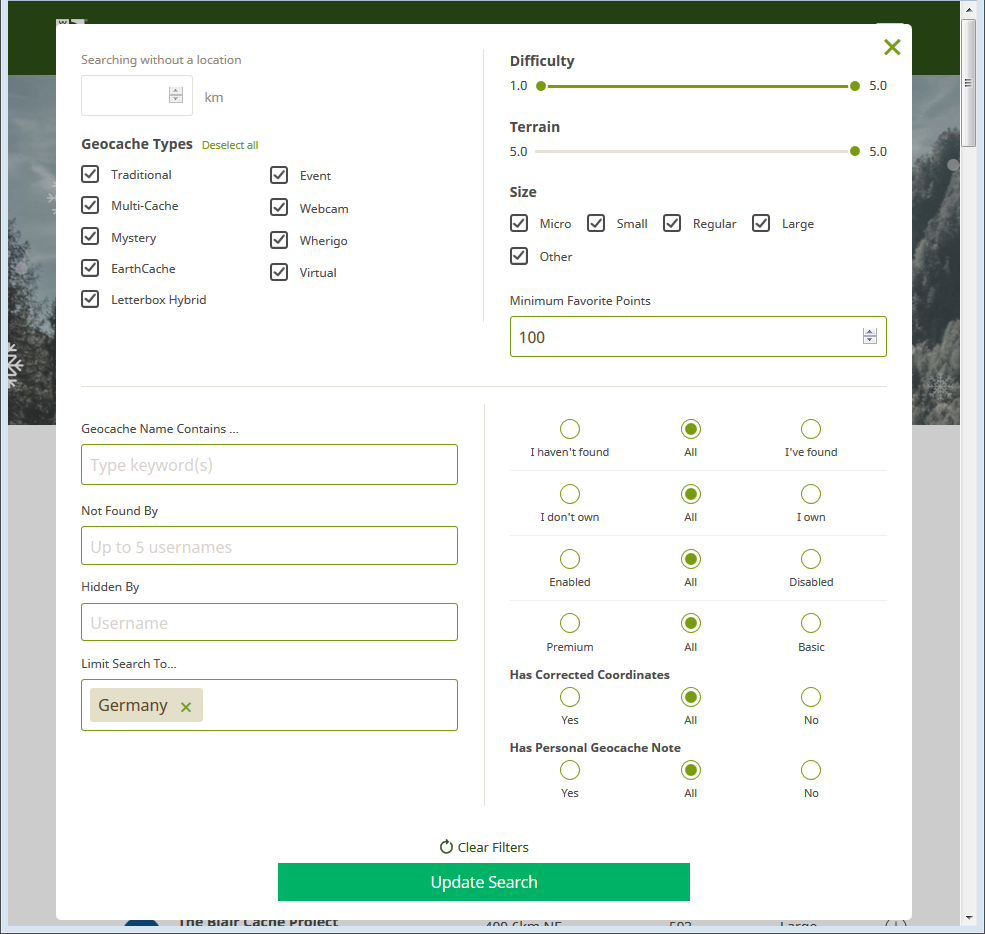Select the I don't own radio button
Image resolution: width=985 pixels, height=934 pixels.
[x=570, y=494]
